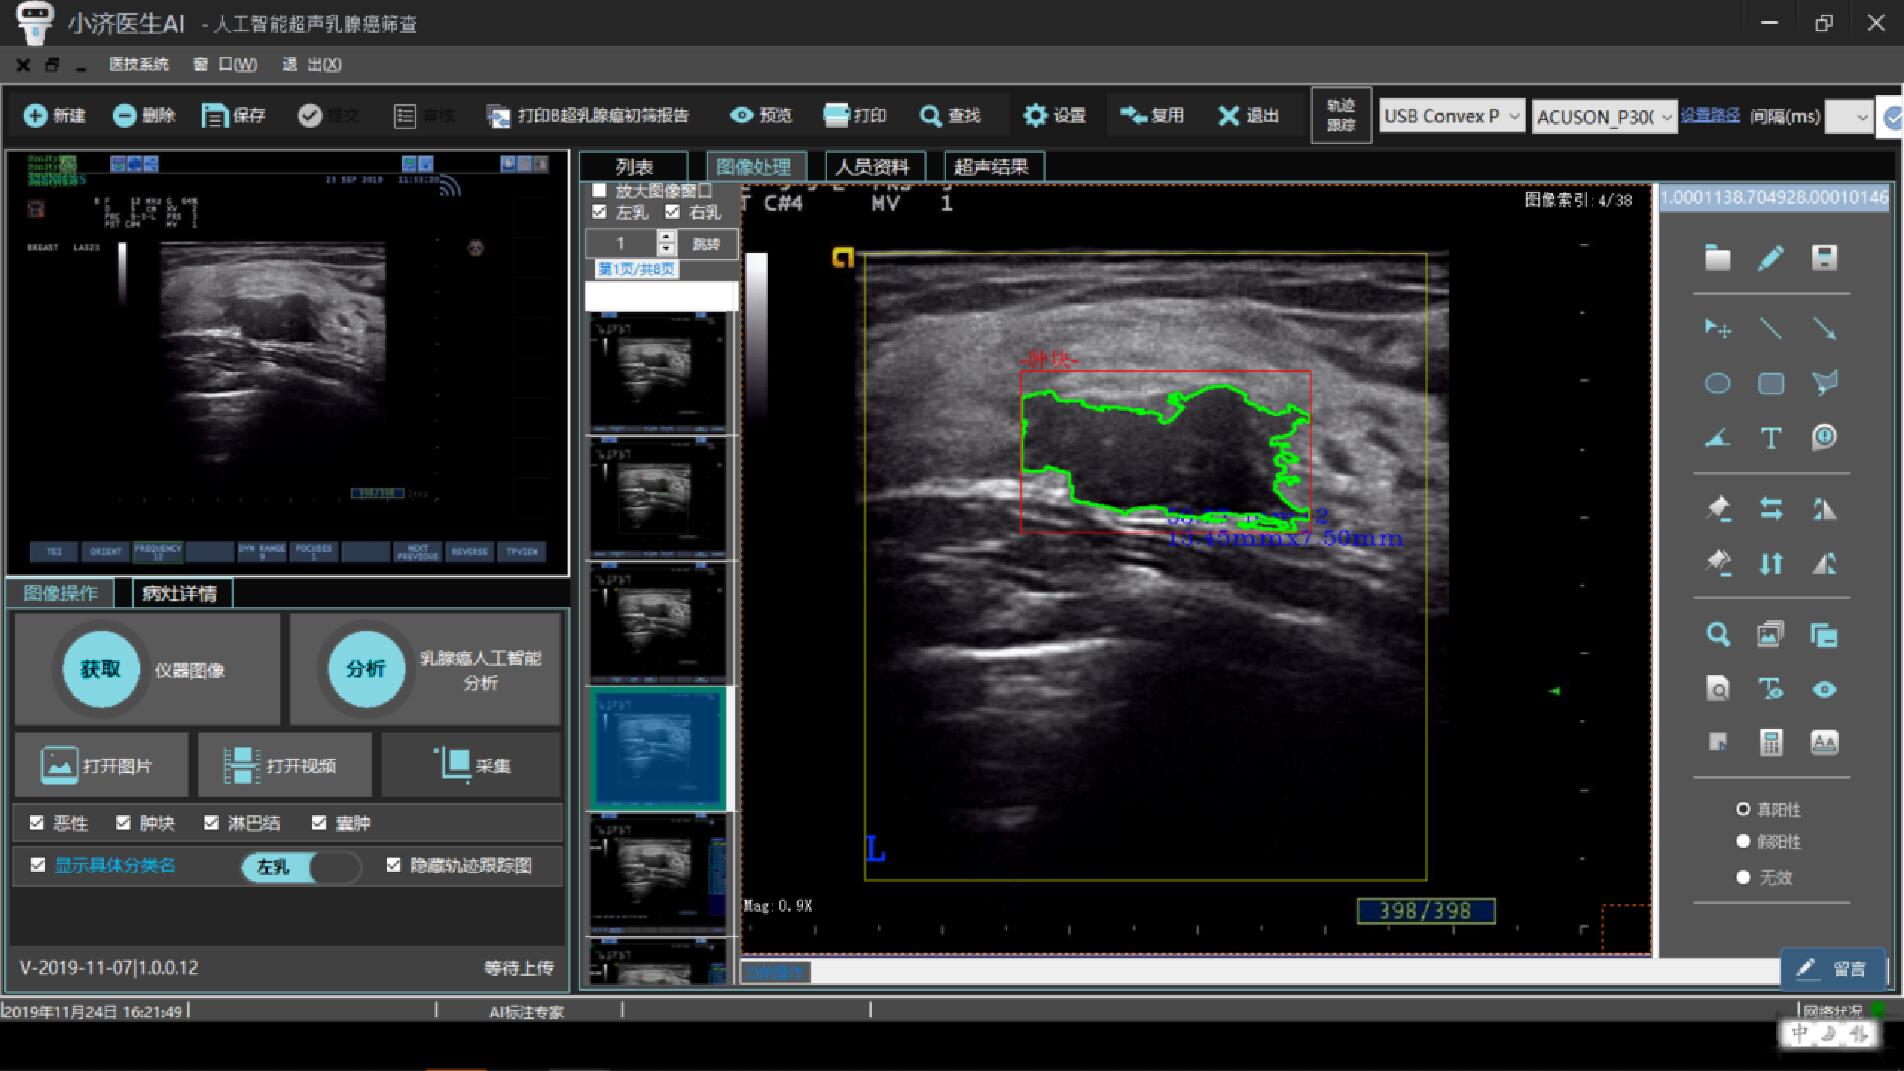This screenshot has width=1904, height=1071.
Task: Toggle the 隐藏轨迹跟踪图 checkbox
Action: [x=394, y=865]
